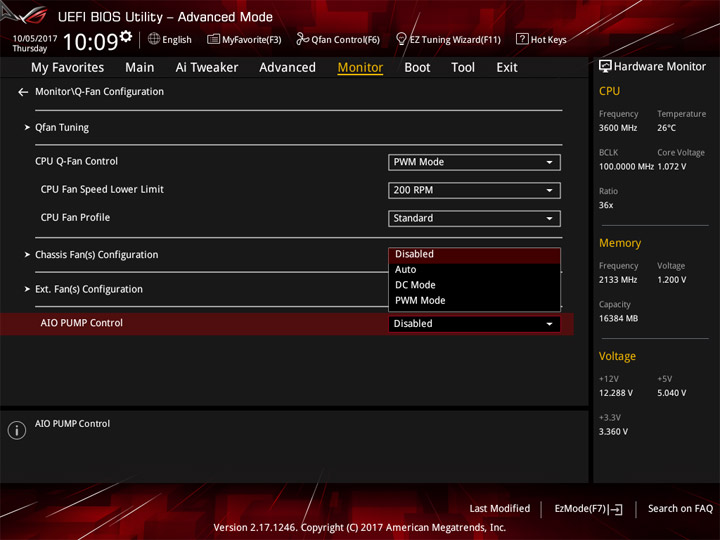Viewport: 720px width, 540px height.
Task: Click the 3.360 V reading
Action: coord(613,432)
